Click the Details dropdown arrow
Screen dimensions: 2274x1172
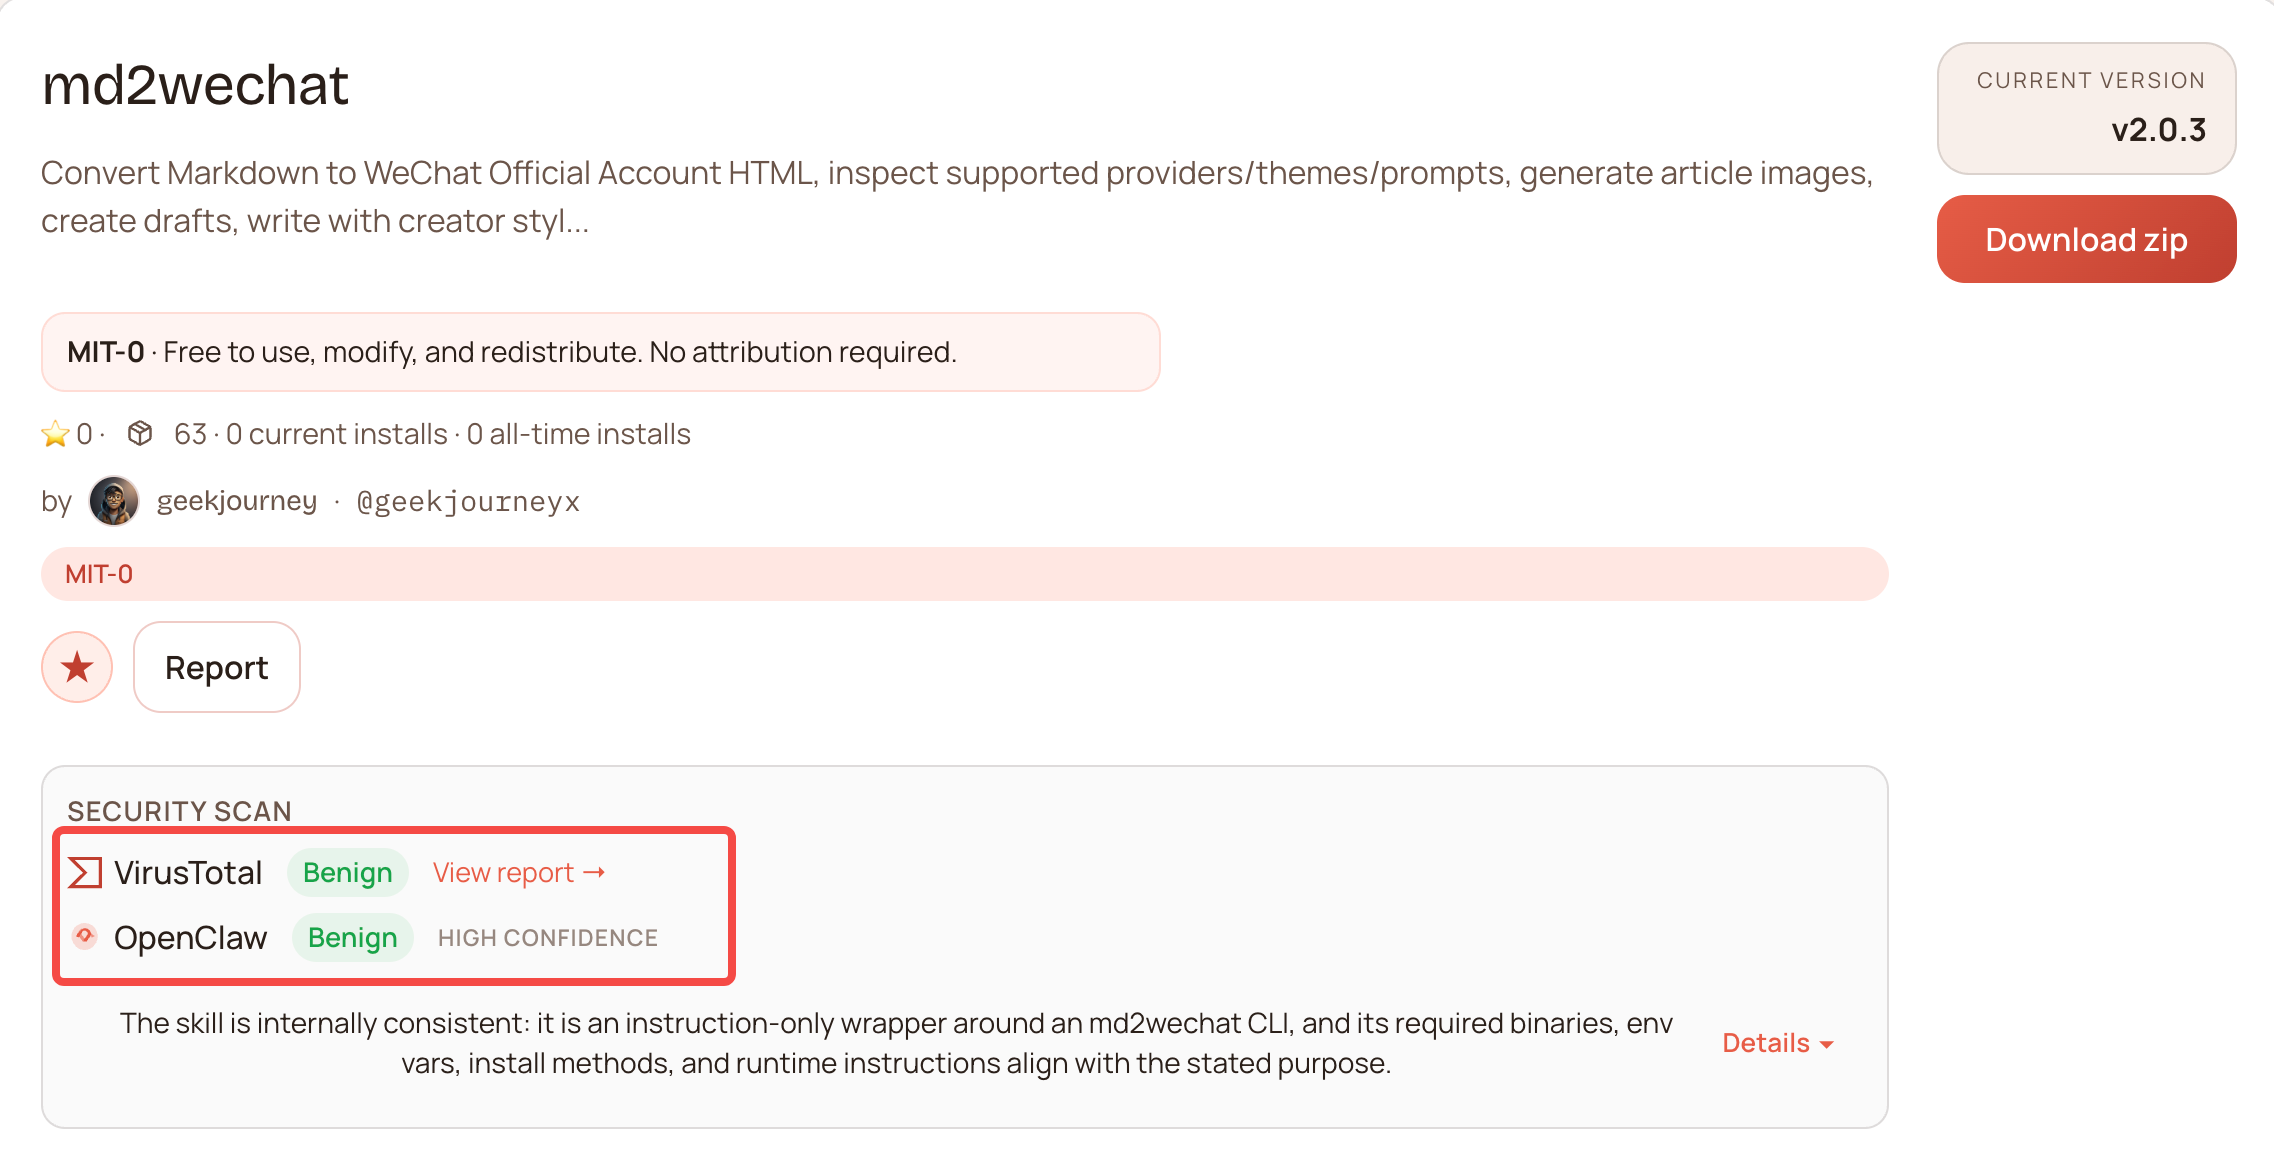1827,1044
